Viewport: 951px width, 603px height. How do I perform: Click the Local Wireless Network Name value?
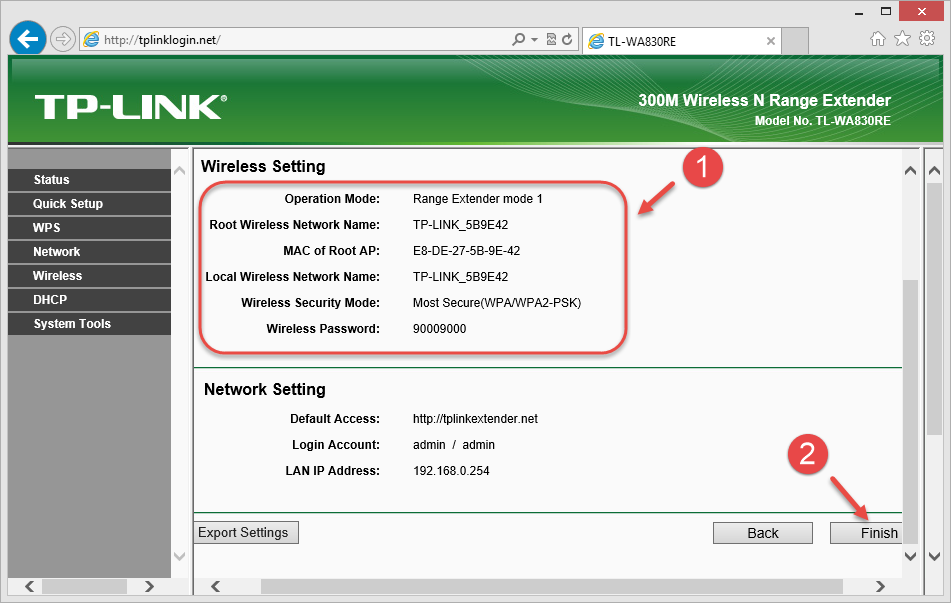point(460,277)
